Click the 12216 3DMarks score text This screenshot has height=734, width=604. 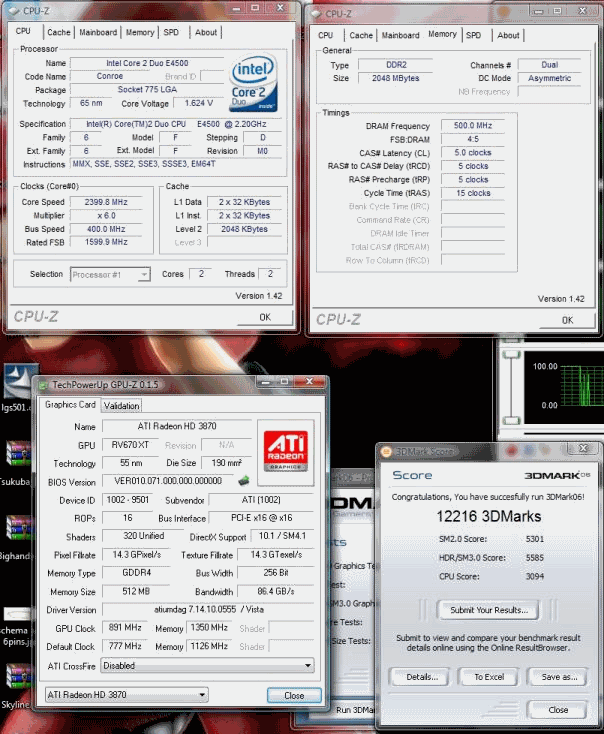click(488, 516)
